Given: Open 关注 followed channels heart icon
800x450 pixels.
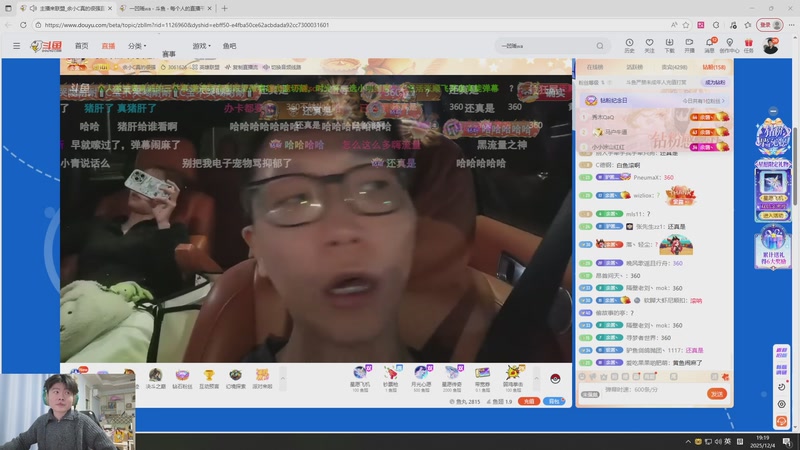Looking at the screenshot, I should [x=649, y=45].
